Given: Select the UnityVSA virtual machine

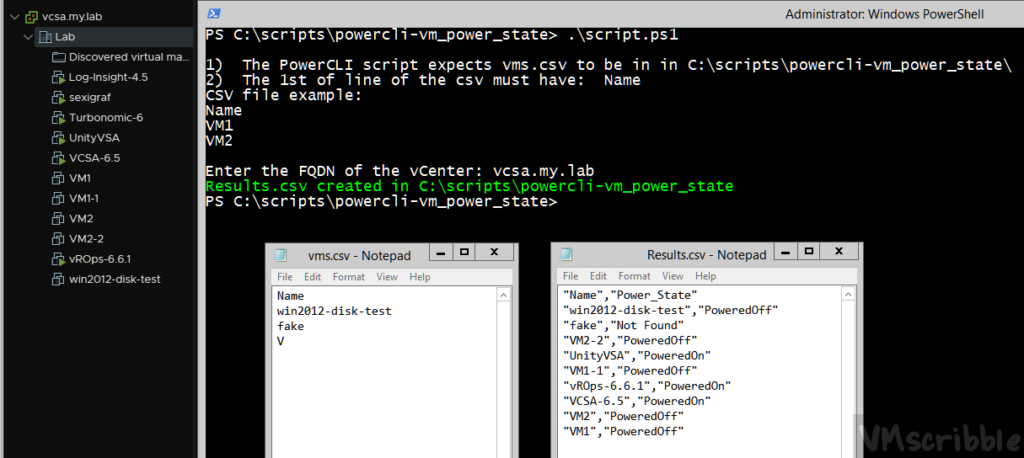Looking at the screenshot, I should pos(95,137).
